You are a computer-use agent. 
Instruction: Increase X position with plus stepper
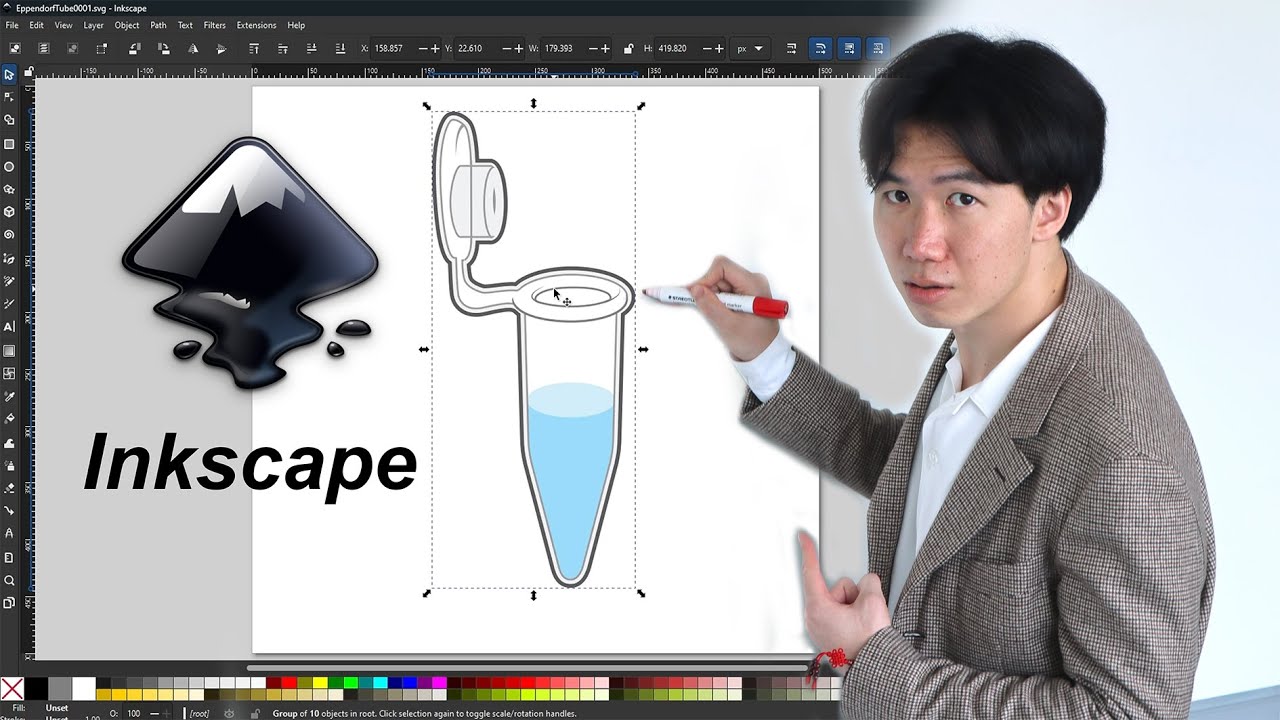click(436, 48)
